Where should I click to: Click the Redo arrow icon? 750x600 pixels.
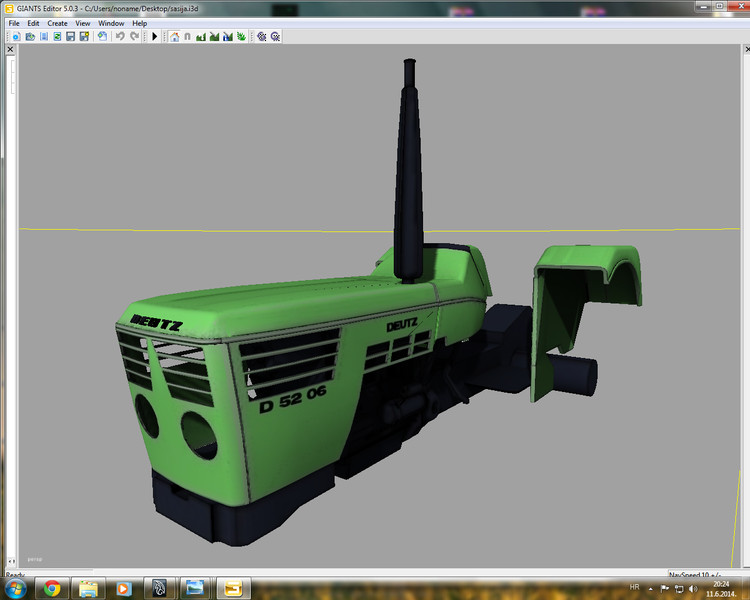click(x=134, y=37)
